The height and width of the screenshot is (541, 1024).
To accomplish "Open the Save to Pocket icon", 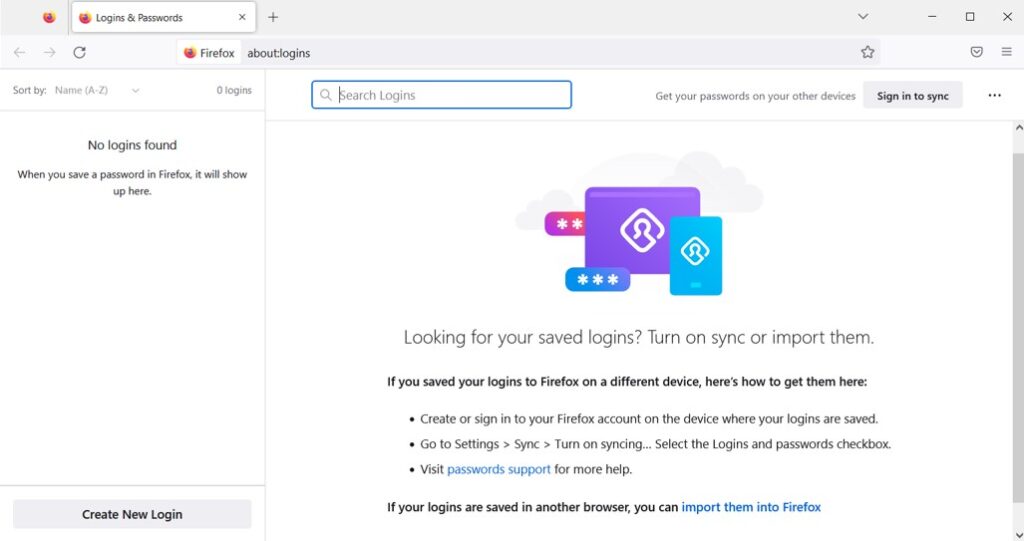I will point(977,53).
